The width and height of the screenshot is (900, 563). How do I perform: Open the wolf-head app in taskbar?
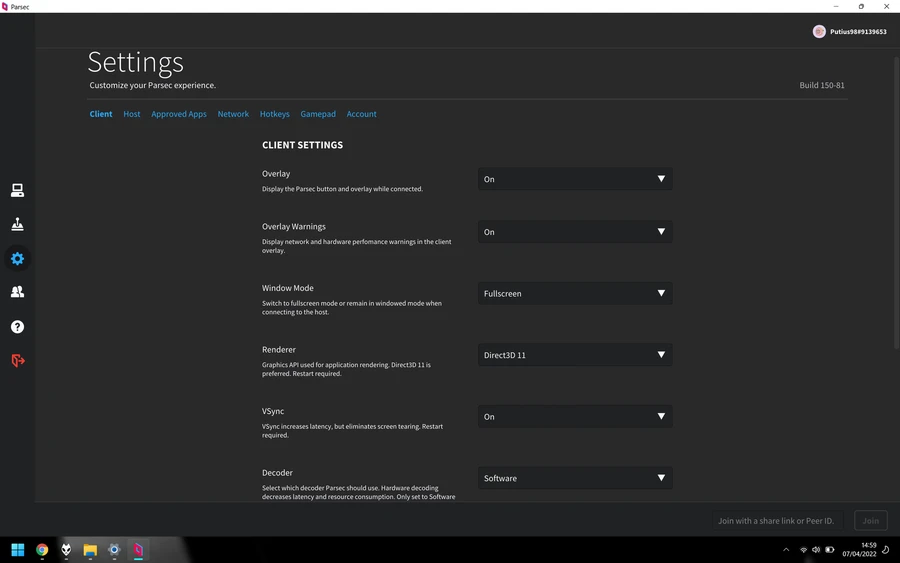coord(66,550)
